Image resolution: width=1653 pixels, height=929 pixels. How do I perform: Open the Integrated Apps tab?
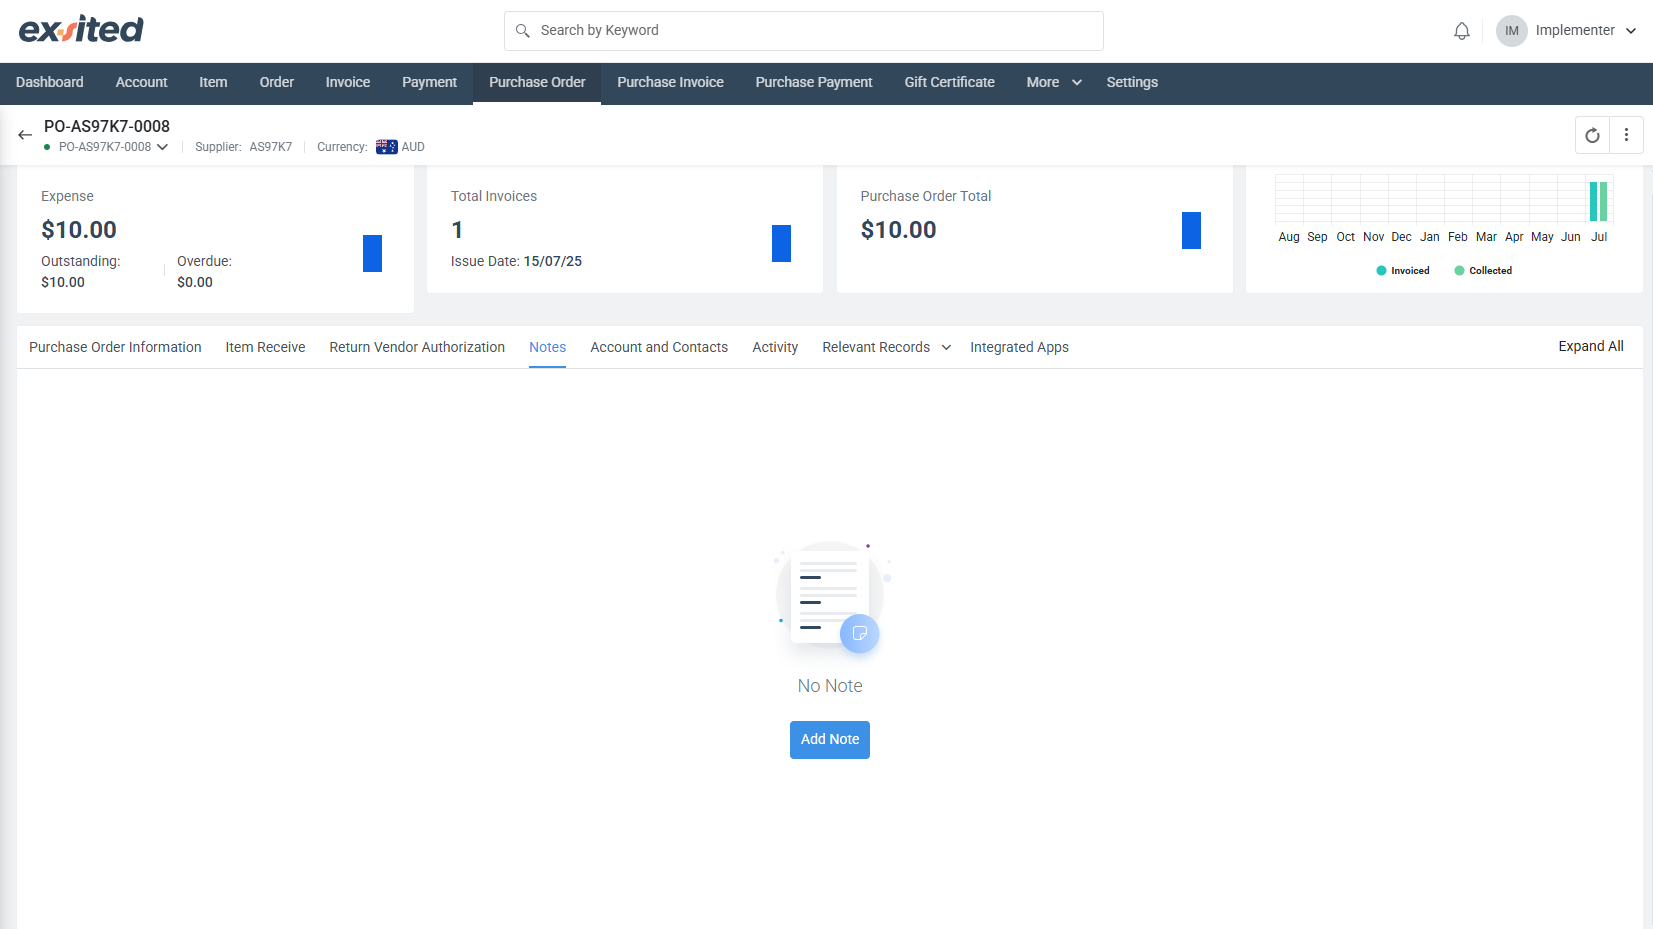click(x=1019, y=347)
